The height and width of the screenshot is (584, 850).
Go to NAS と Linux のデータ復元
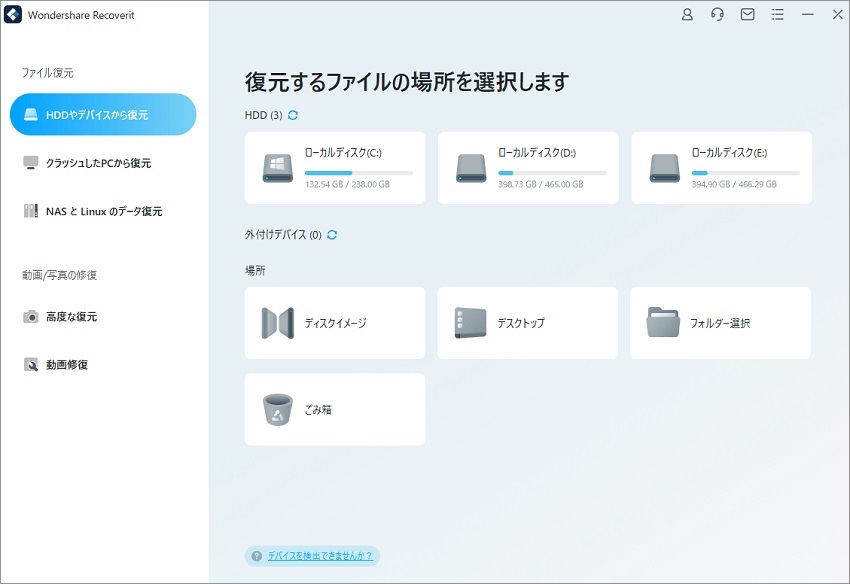[103, 211]
